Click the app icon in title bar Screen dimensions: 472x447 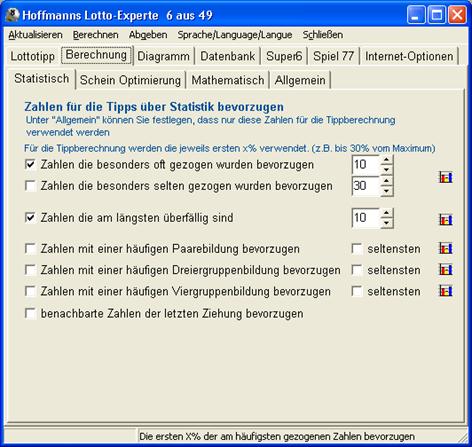click(13, 15)
